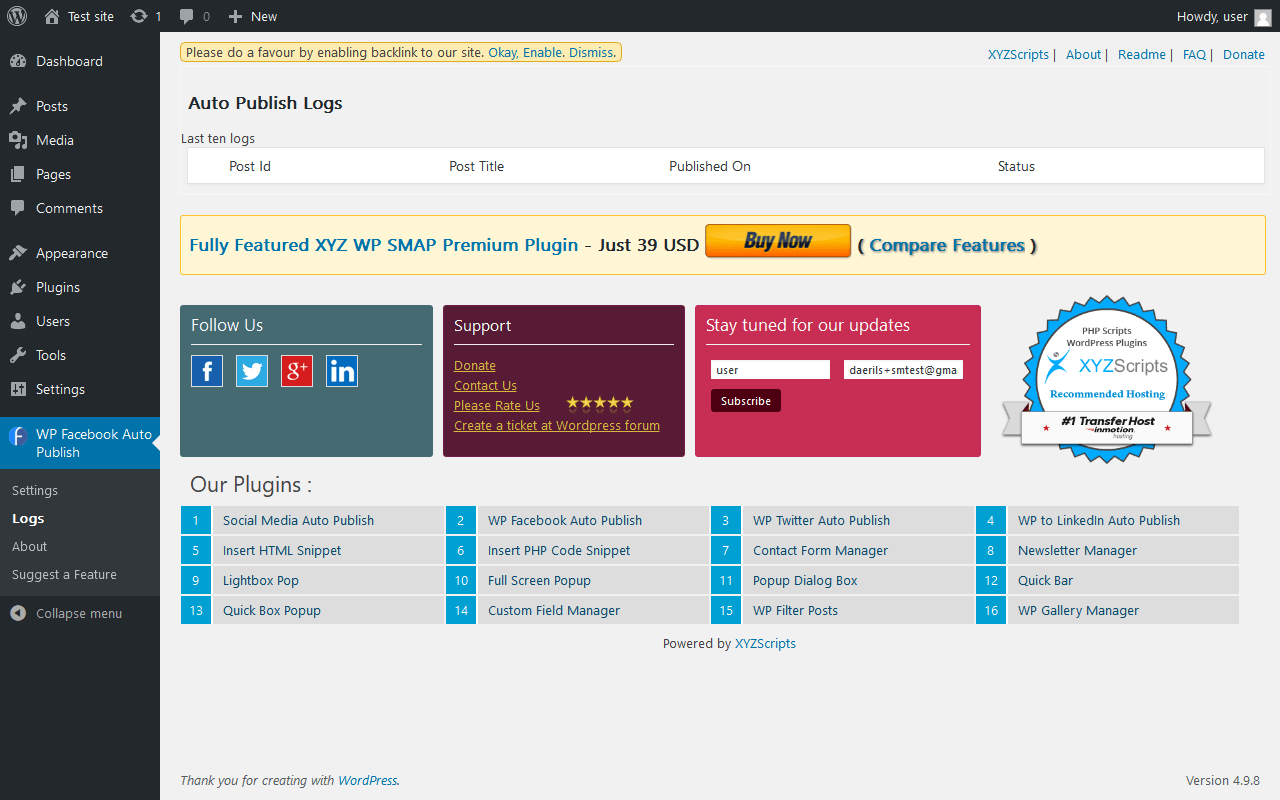Click the Appearance paintbrush icon
Image resolution: width=1280 pixels, height=800 pixels.
point(18,253)
